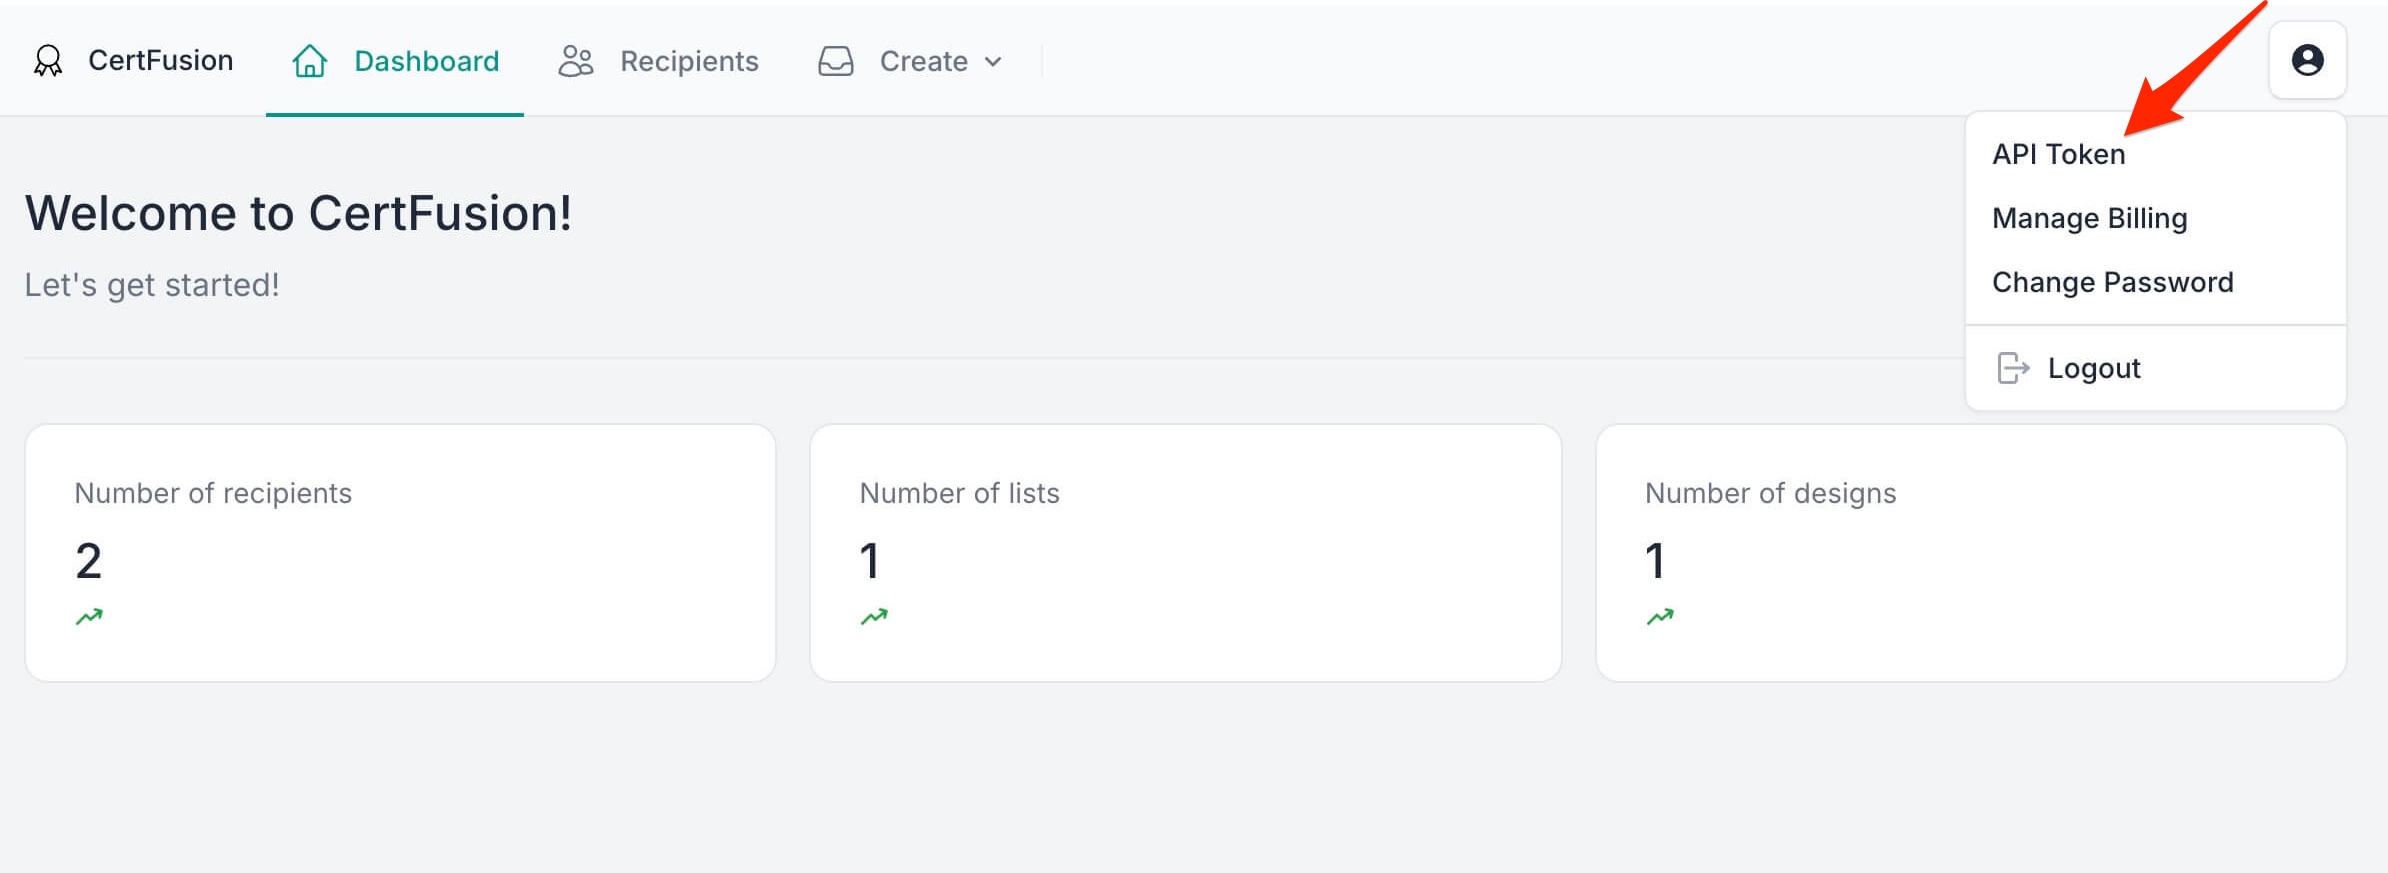Click the CertFusion ribbon award logo icon
Screen dimensions: 2388x873
(47, 61)
